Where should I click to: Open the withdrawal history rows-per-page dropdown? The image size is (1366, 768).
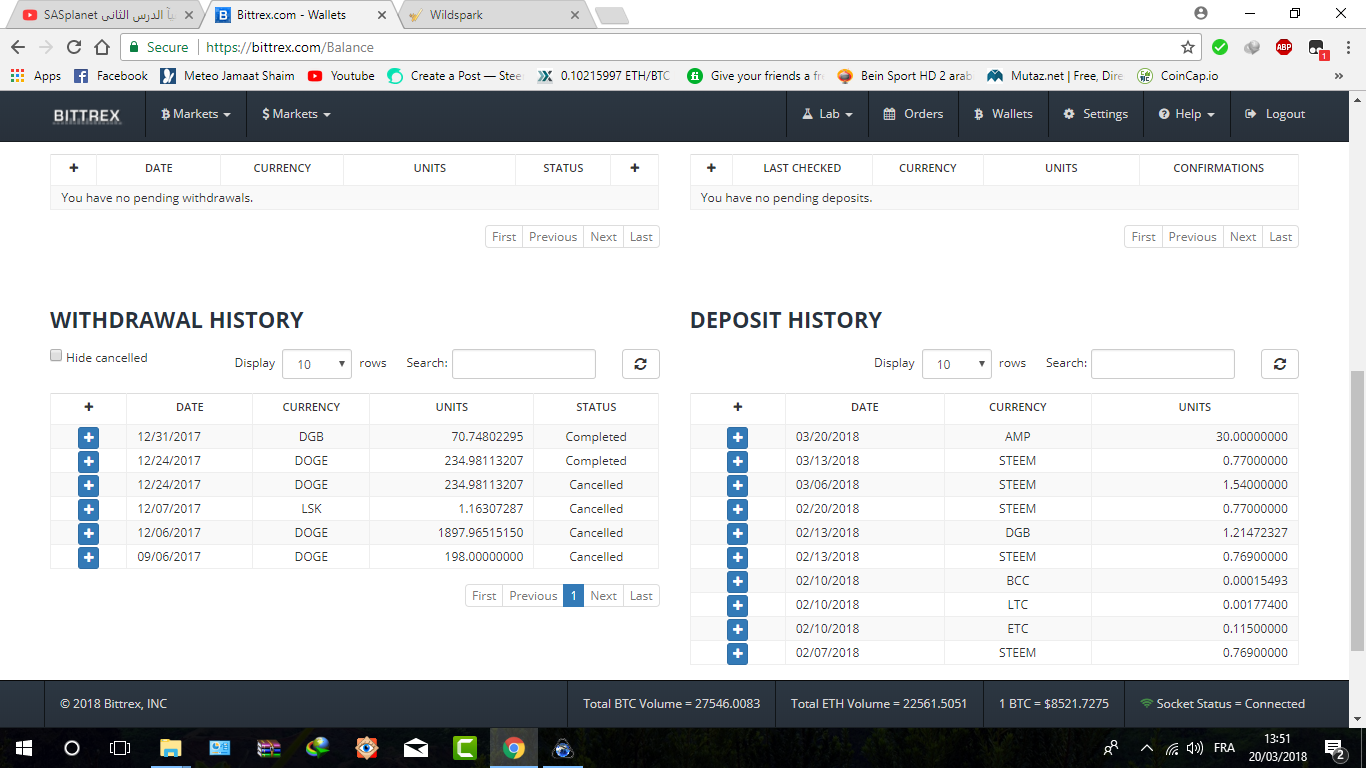(x=317, y=364)
